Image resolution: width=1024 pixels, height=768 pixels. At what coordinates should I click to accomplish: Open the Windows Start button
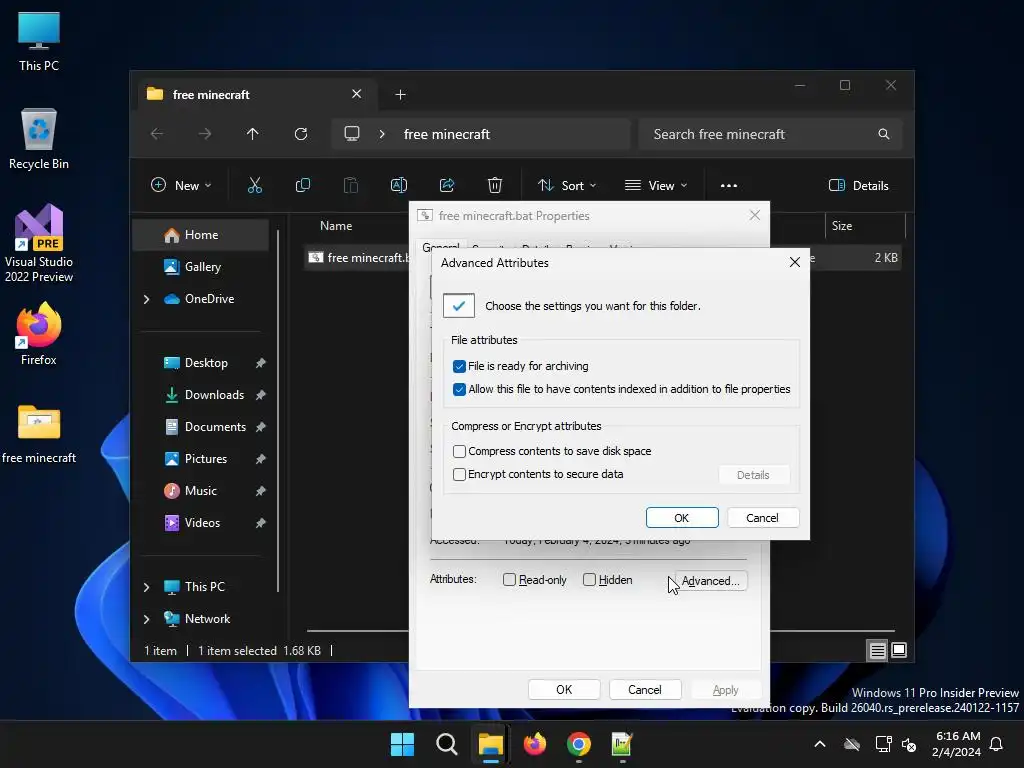(402, 744)
